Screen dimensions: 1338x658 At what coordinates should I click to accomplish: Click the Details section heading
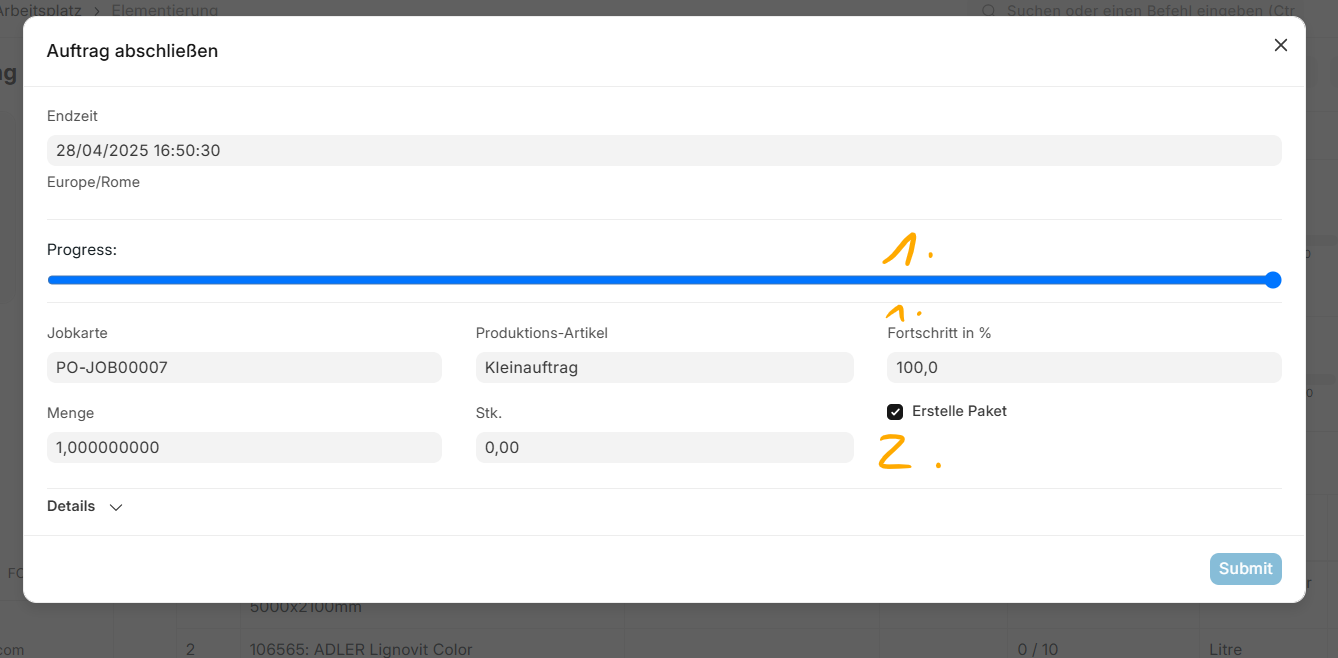[x=71, y=506]
